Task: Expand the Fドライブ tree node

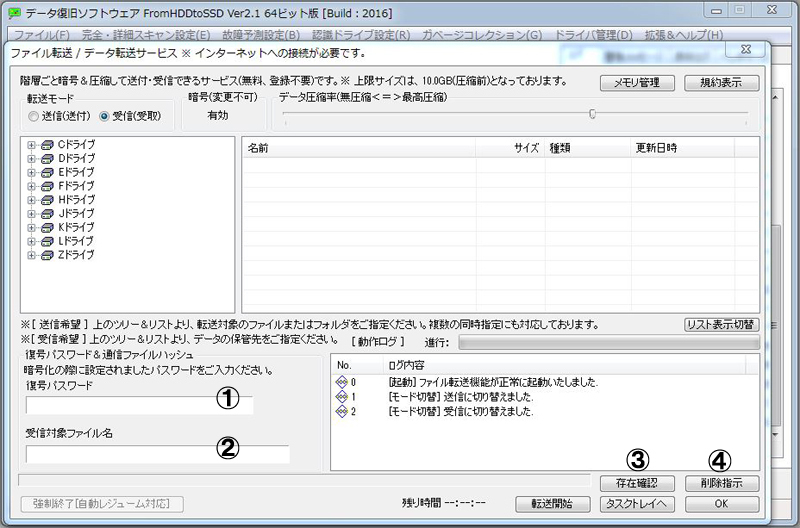Action: point(32,186)
